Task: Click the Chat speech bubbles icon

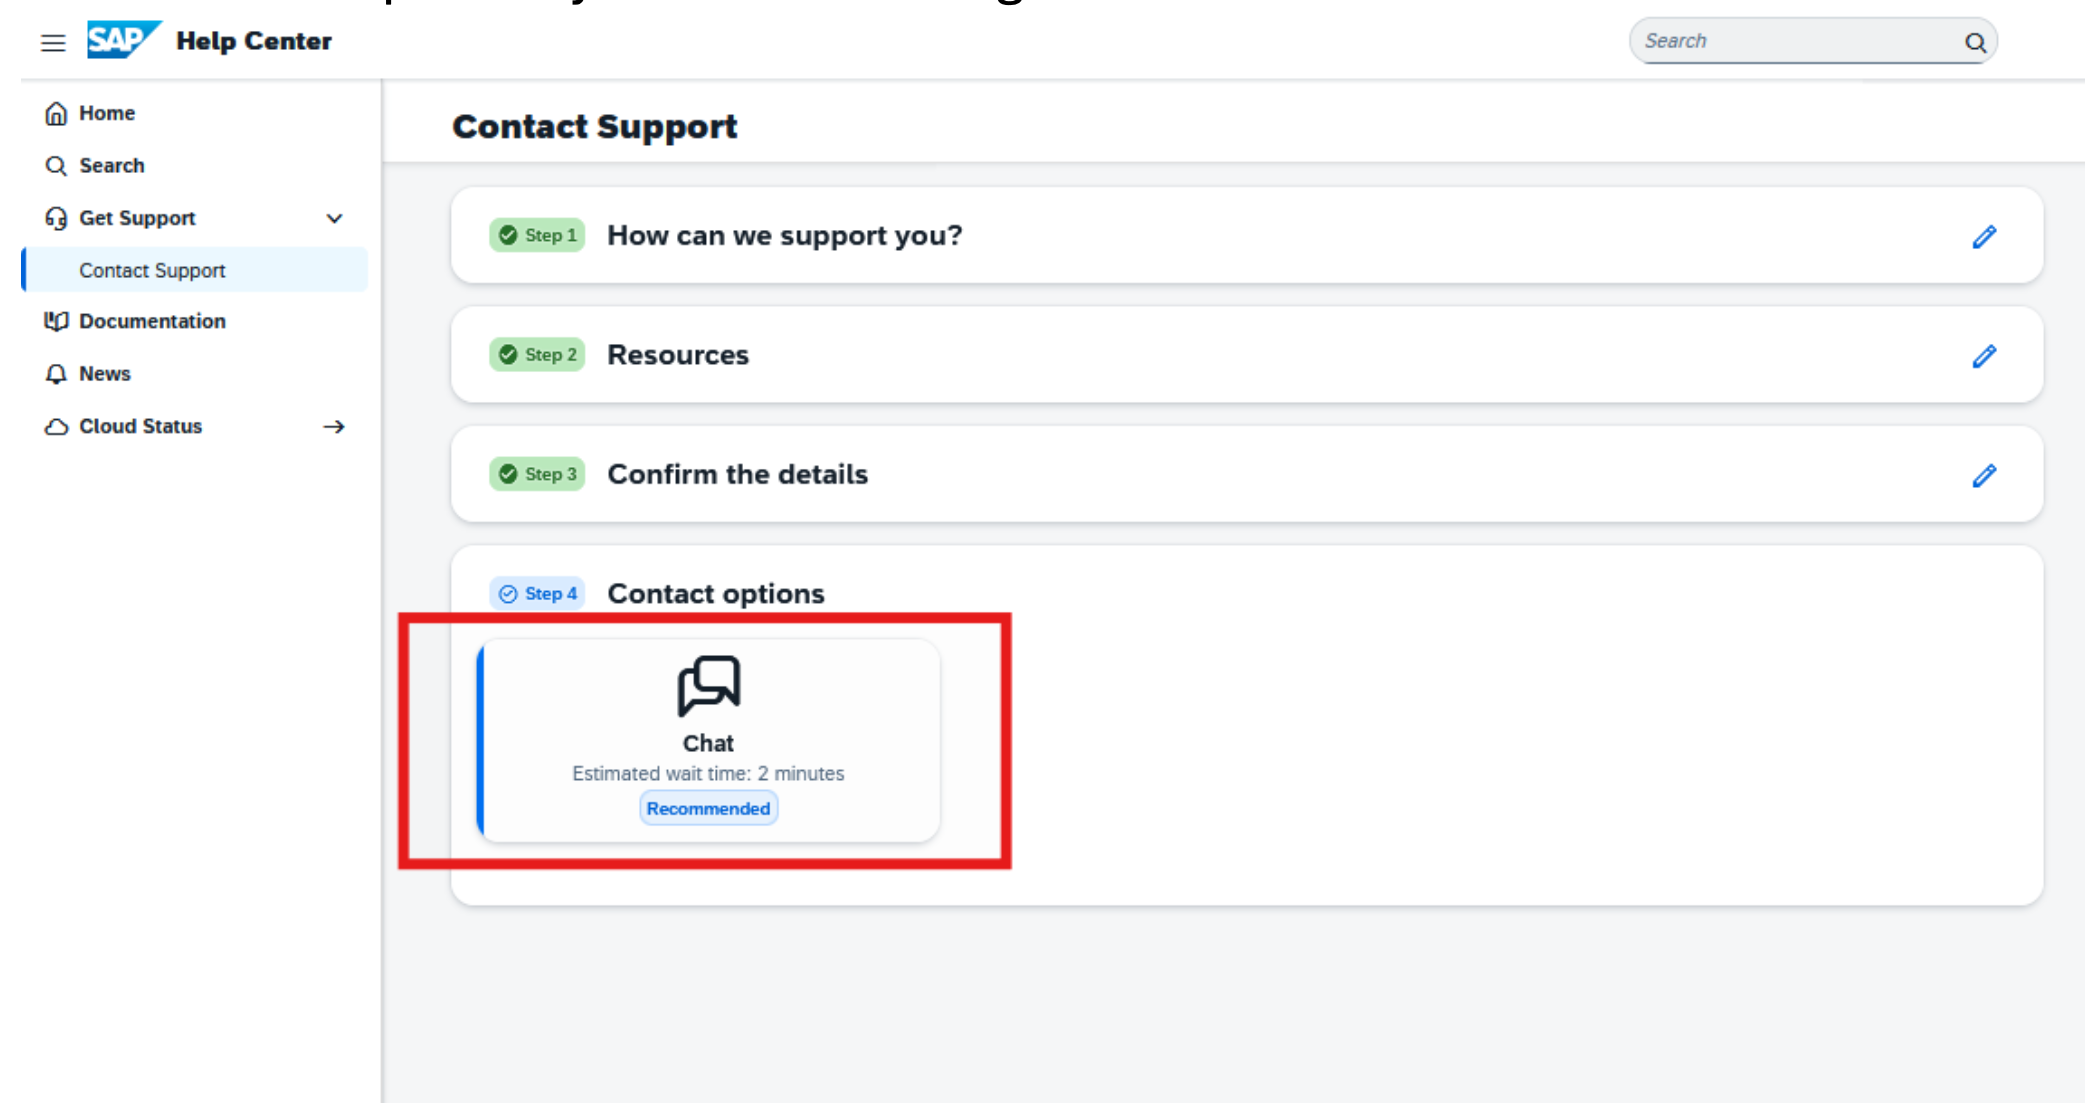Action: [x=708, y=686]
